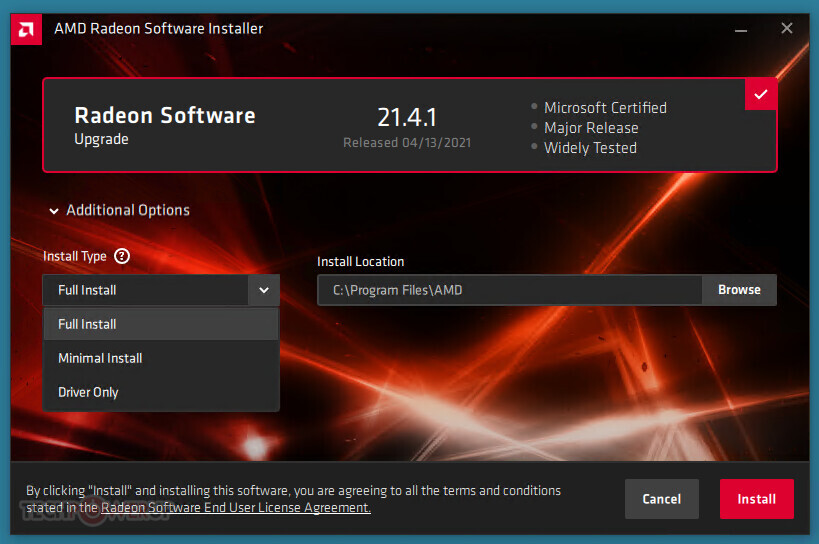Click Browse to change install location

[739, 290]
